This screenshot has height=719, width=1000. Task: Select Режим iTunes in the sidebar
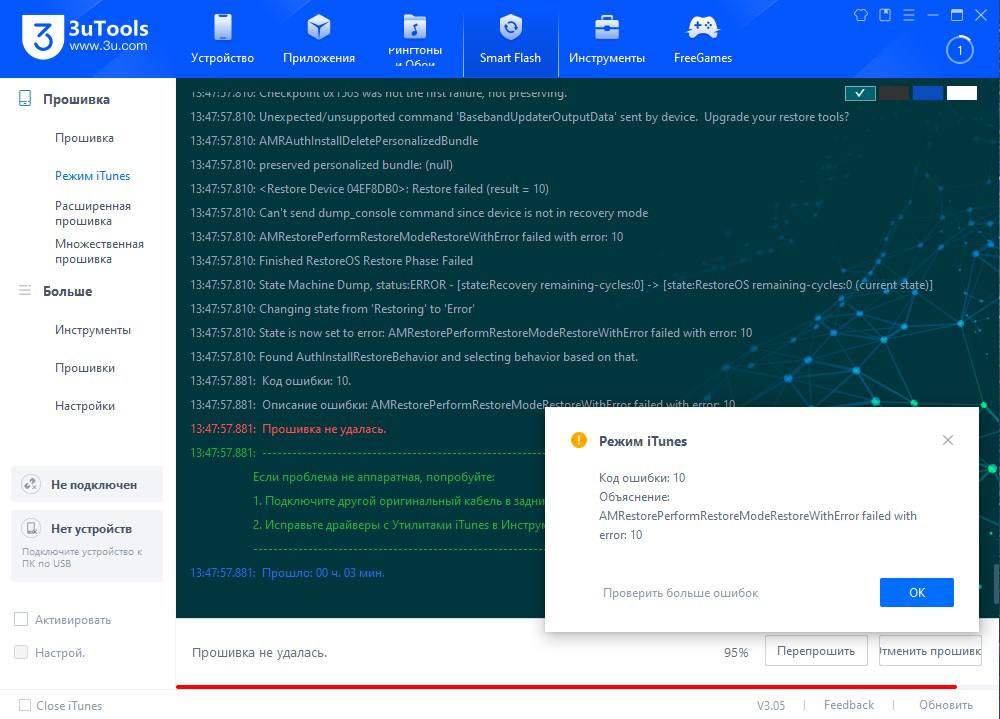[x=92, y=175]
